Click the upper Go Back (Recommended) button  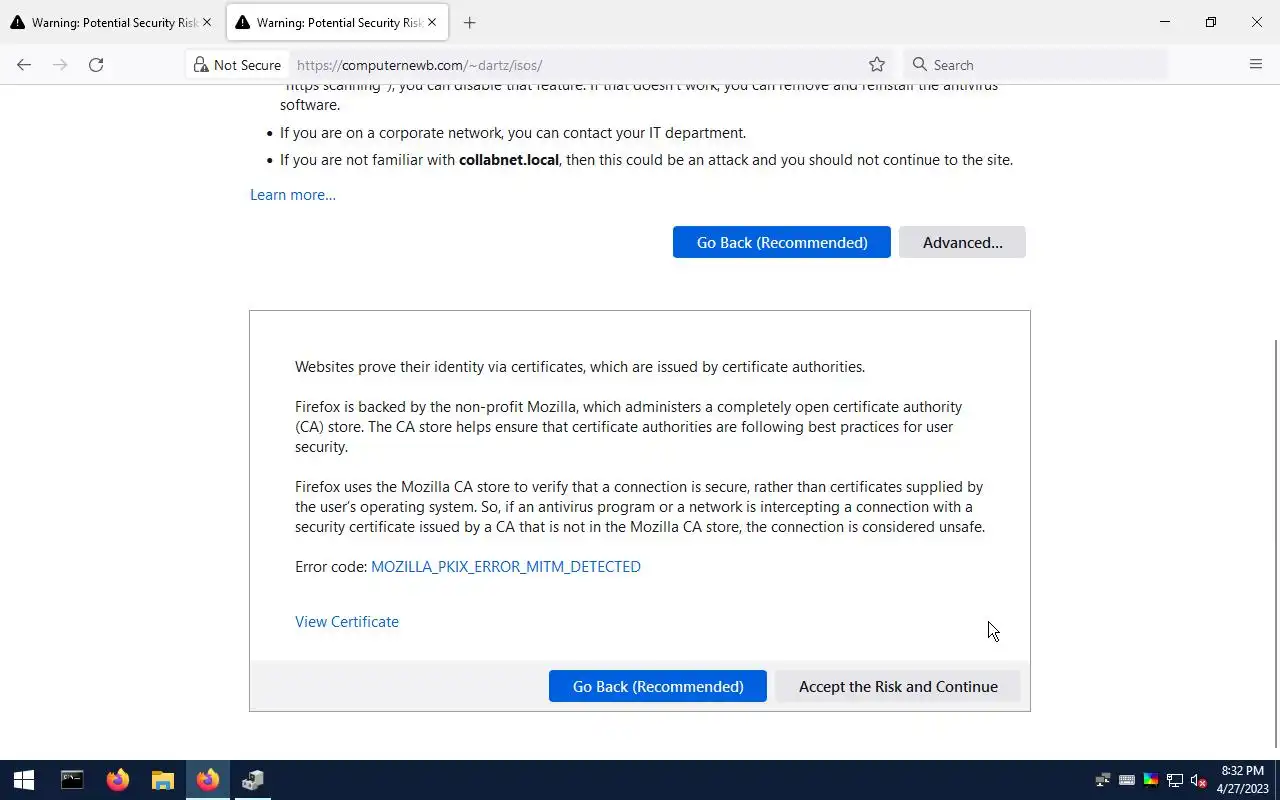click(782, 242)
